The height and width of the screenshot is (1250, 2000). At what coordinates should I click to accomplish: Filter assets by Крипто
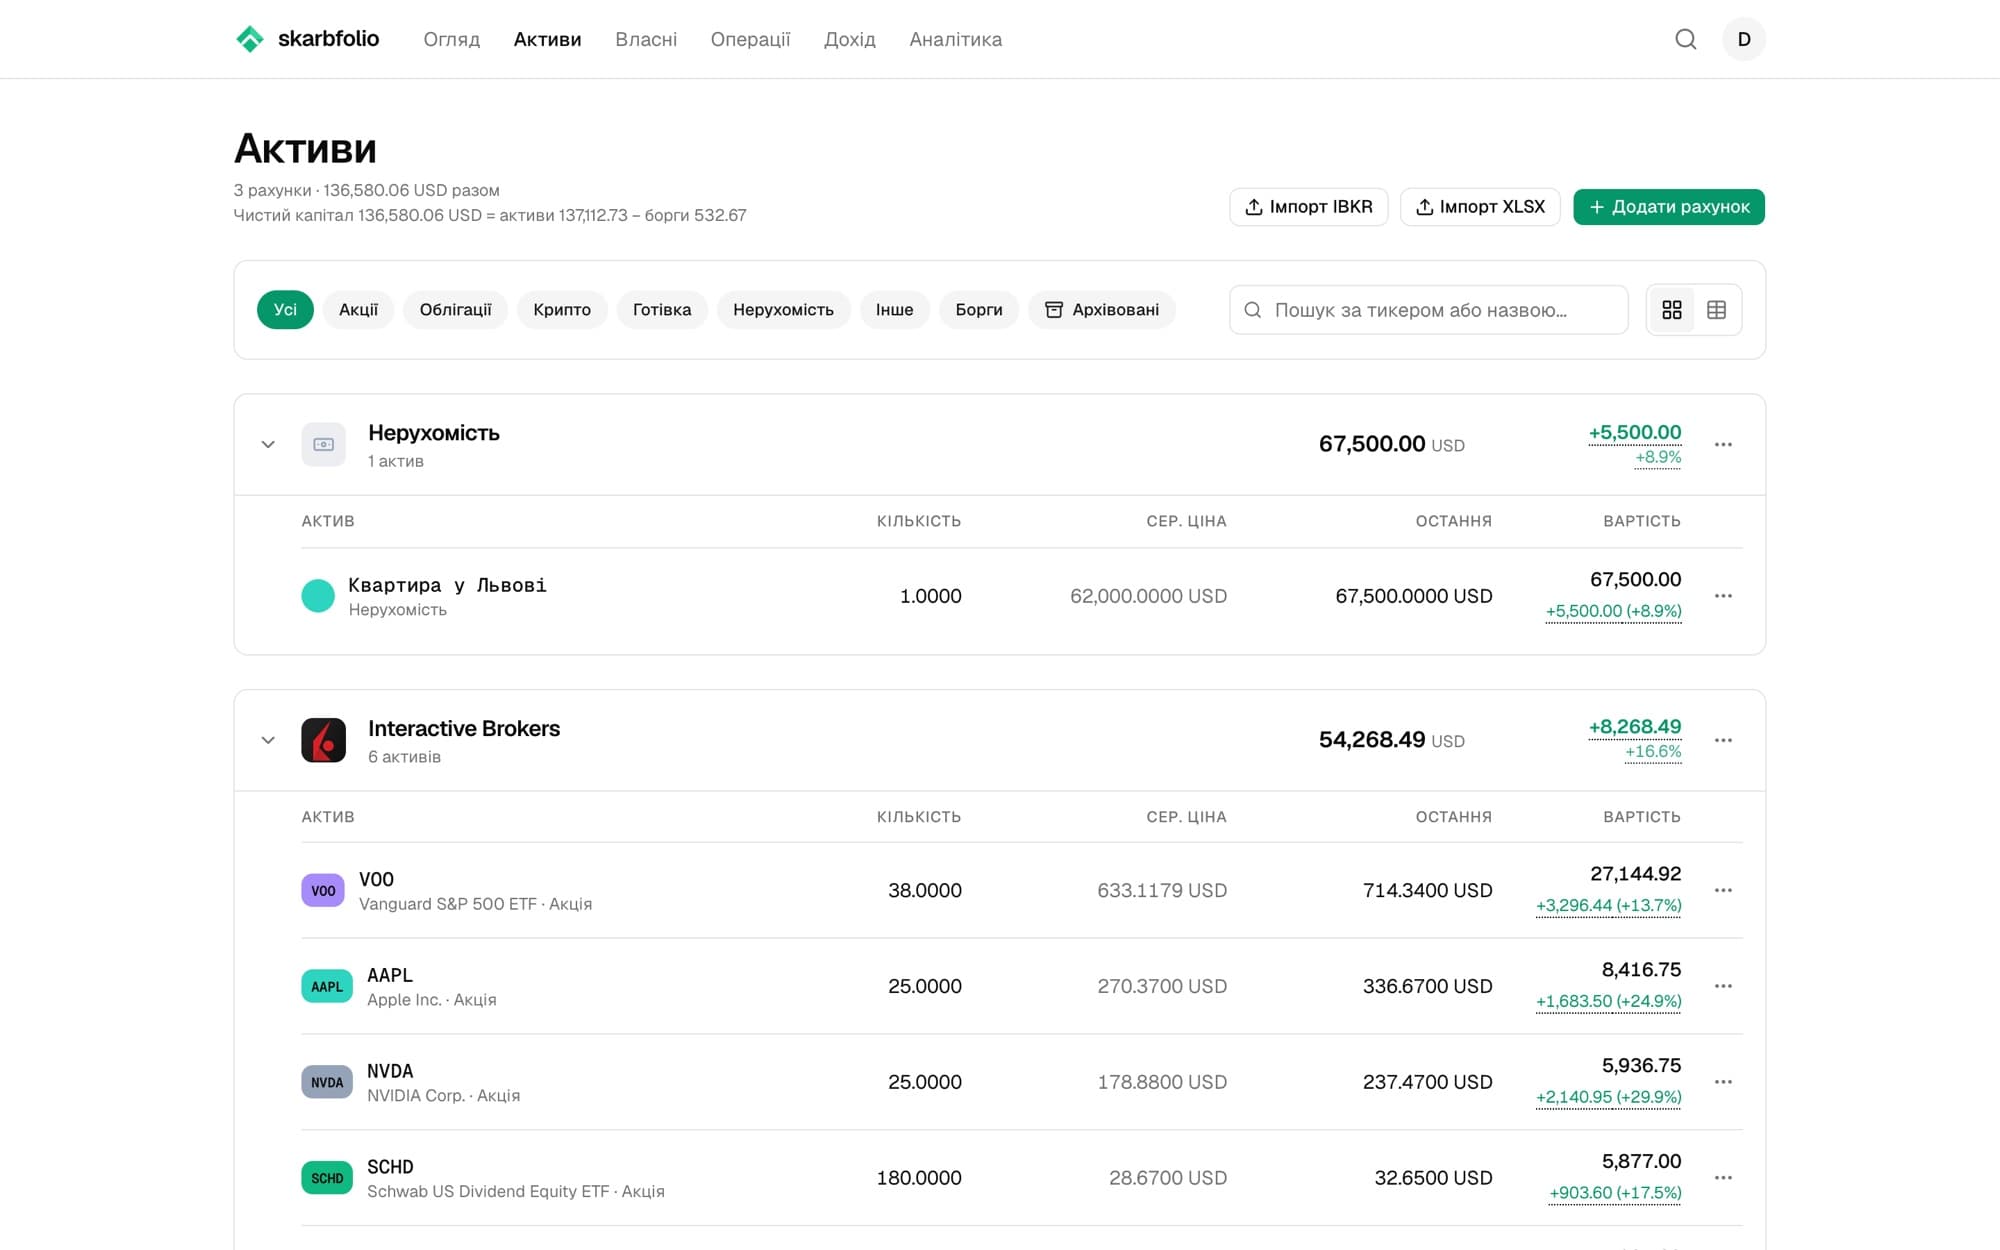562,310
